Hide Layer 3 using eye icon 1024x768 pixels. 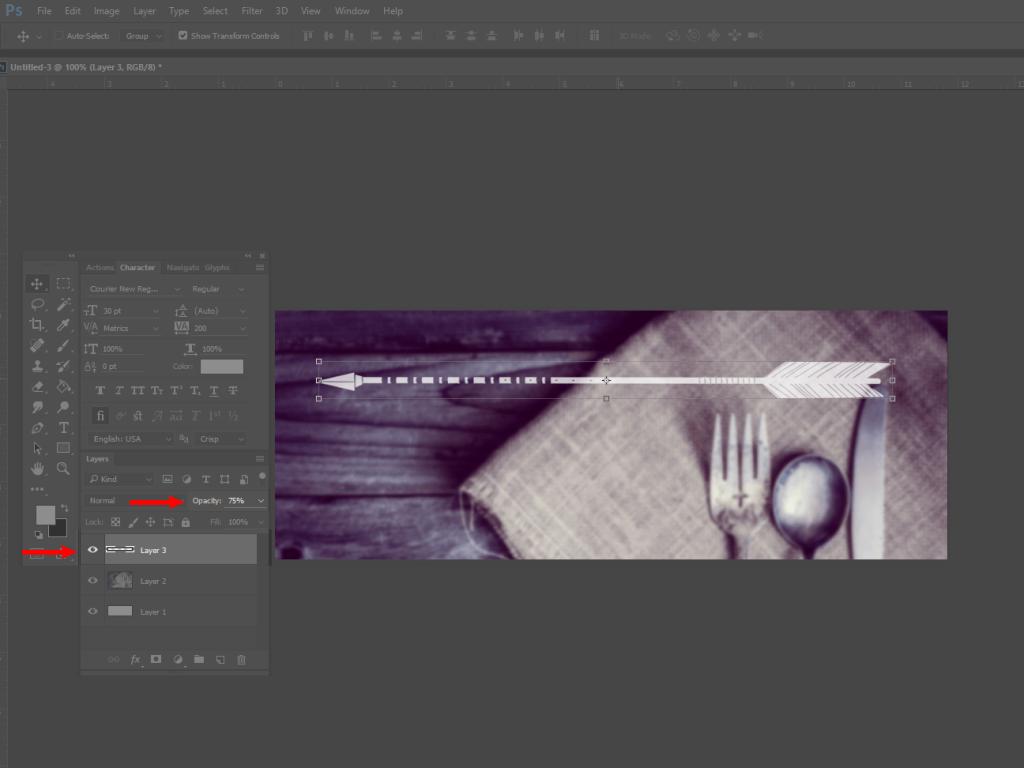click(x=93, y=549)
